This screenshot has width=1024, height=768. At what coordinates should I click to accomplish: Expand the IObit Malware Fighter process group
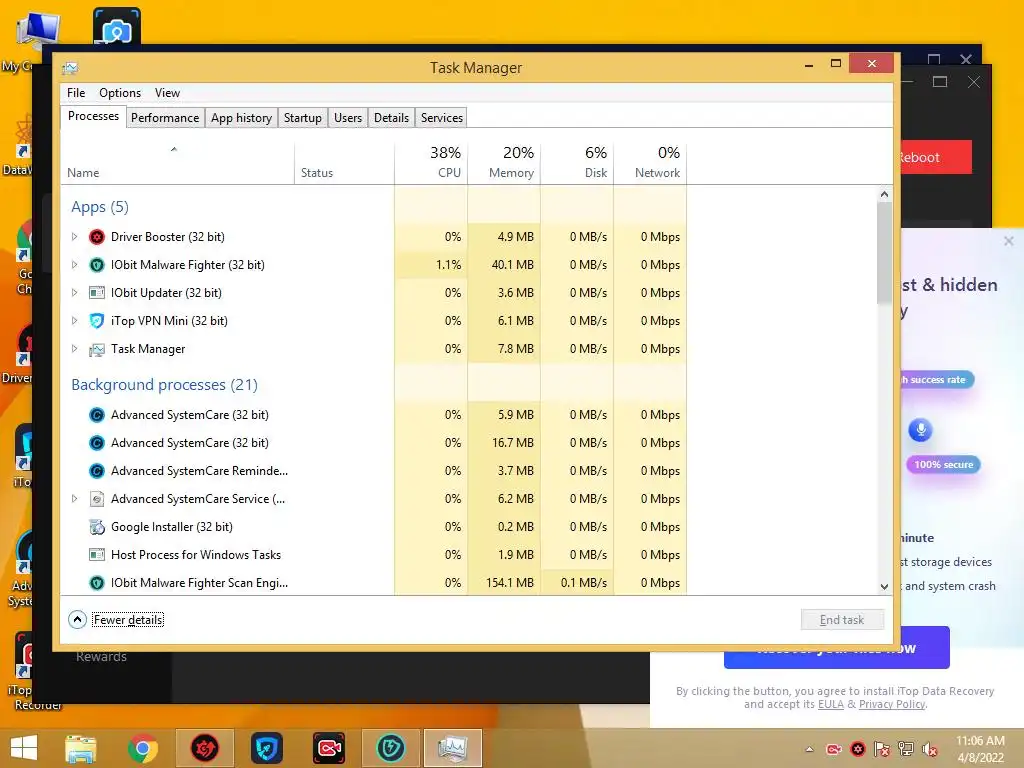tap(74, 265)
